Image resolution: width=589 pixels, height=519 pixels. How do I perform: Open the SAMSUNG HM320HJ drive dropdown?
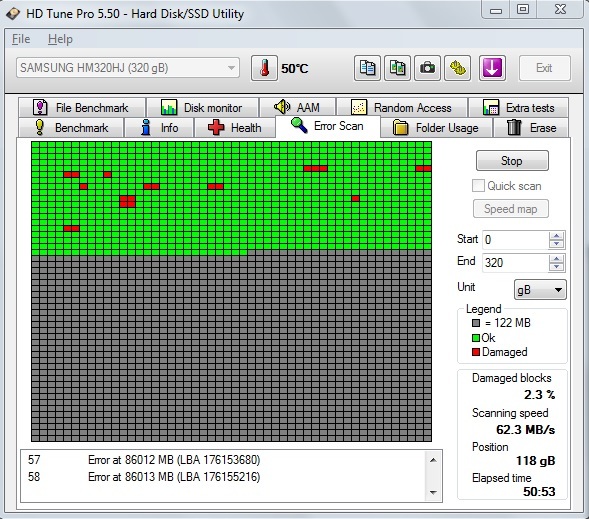click(128, 68)
